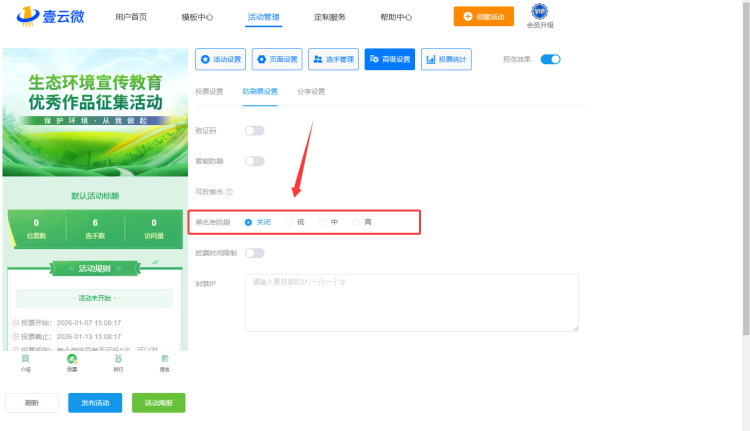Click the VIP 会员升级 badge icon

click(539, 12)
